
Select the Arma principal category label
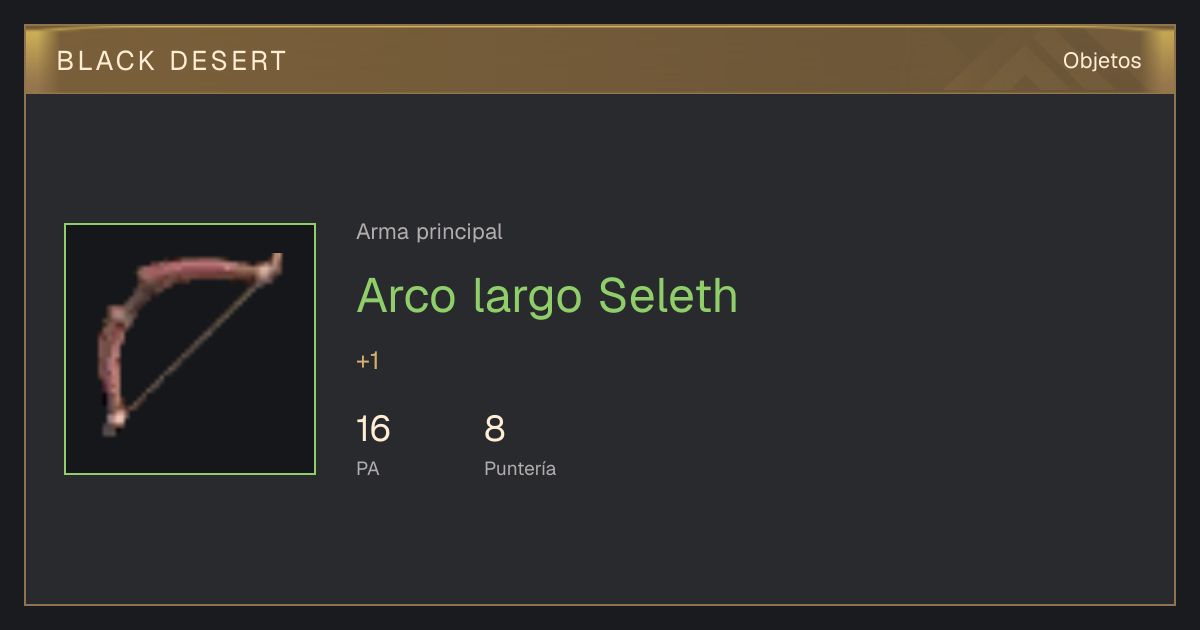[429, 232]
